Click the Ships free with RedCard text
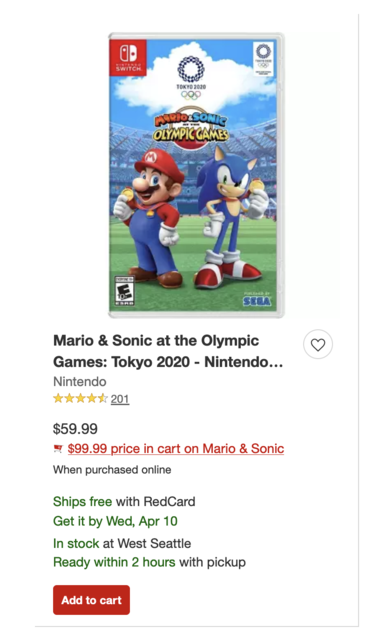This screenshot has width=380, height=640. [x=124, y=501]
